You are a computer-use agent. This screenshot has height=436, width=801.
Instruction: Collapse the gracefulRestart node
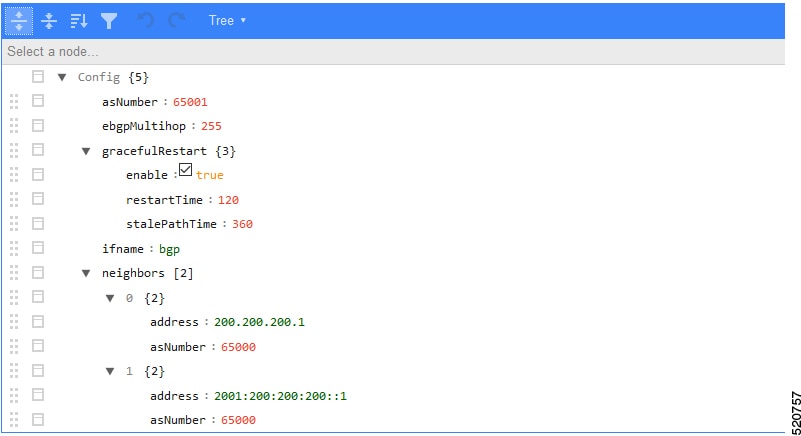tap(86, 151)
